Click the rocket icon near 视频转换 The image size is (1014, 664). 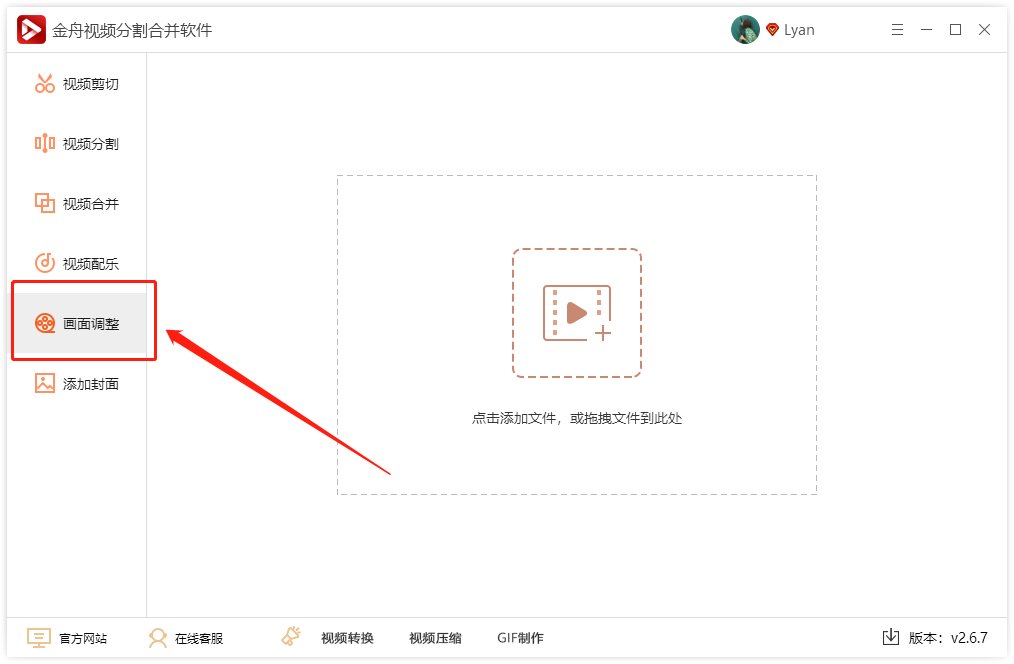(290, 636)
